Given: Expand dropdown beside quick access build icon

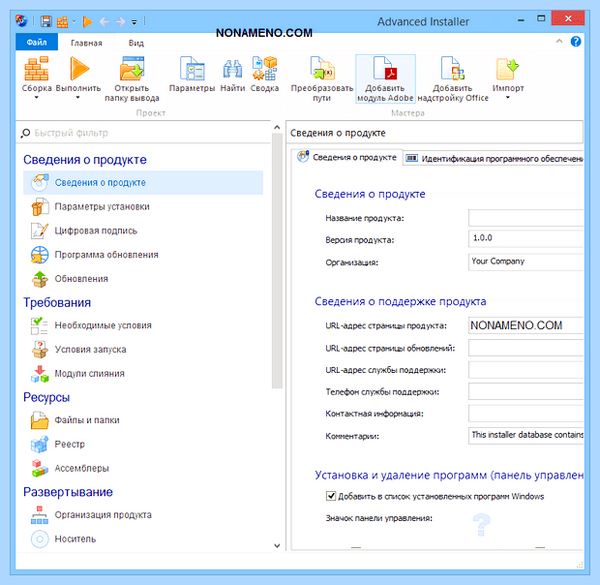Looking at the screenshot, I should pyautogui.click(x=74, y=22).
